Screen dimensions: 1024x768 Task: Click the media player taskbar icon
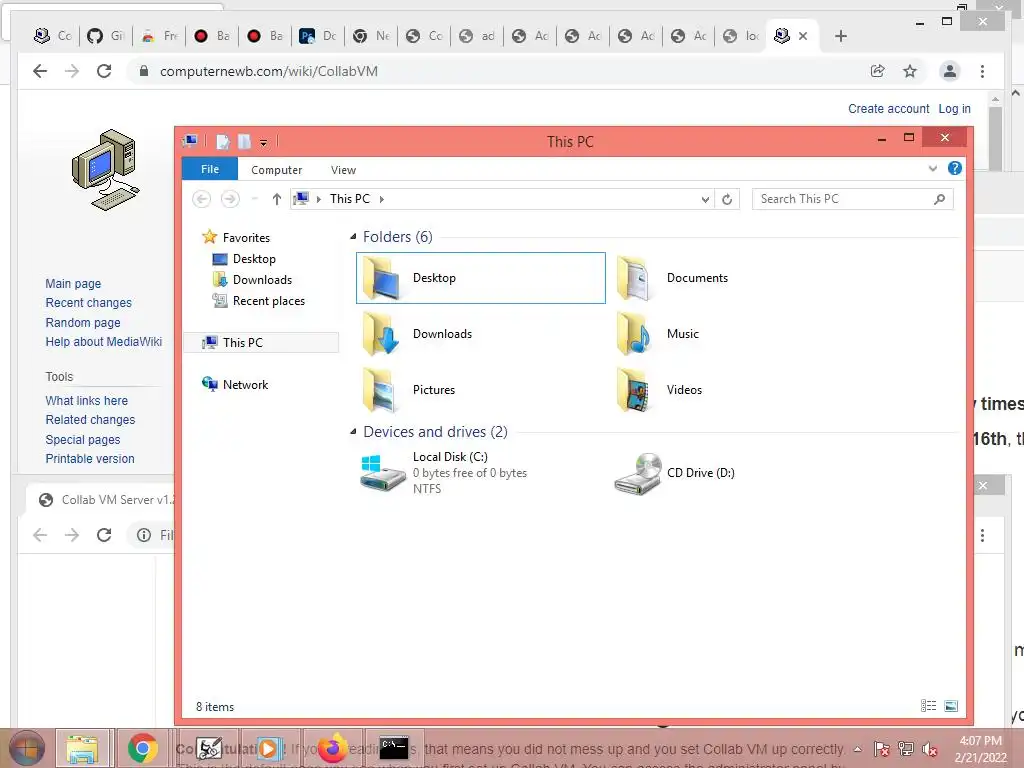tap(268, 748)
